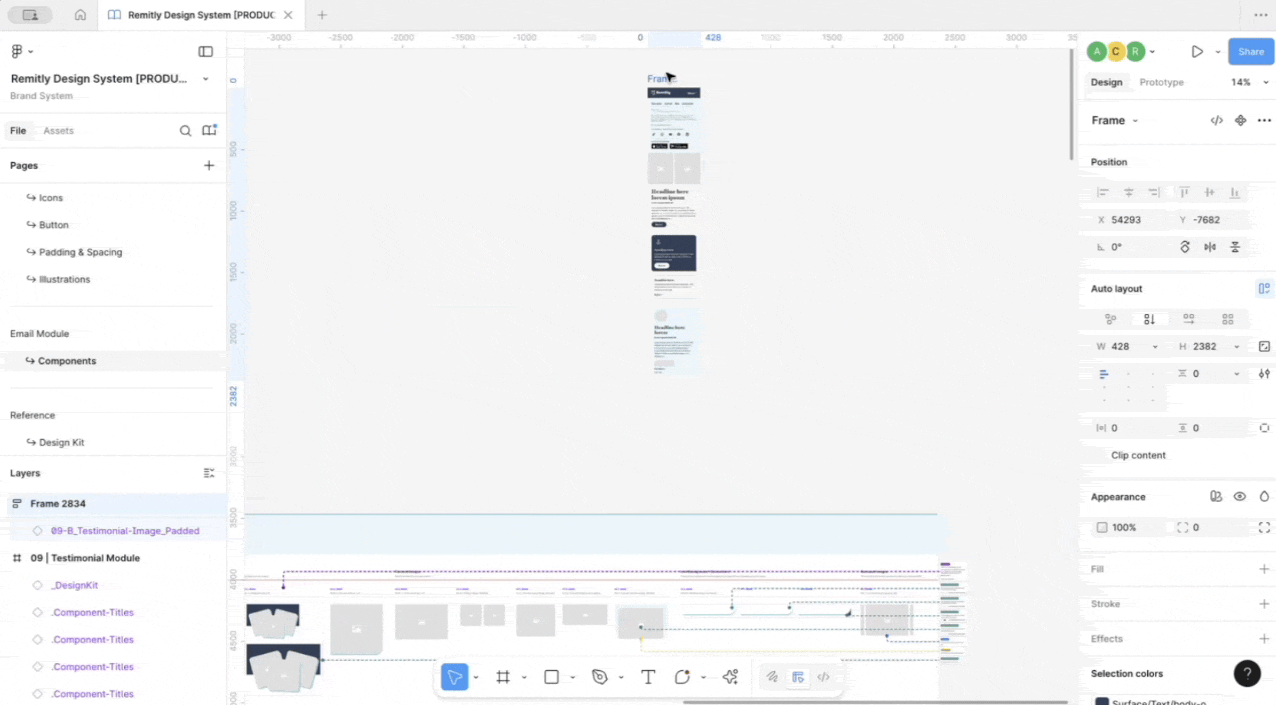Select the Text tool

pos(648,677)
